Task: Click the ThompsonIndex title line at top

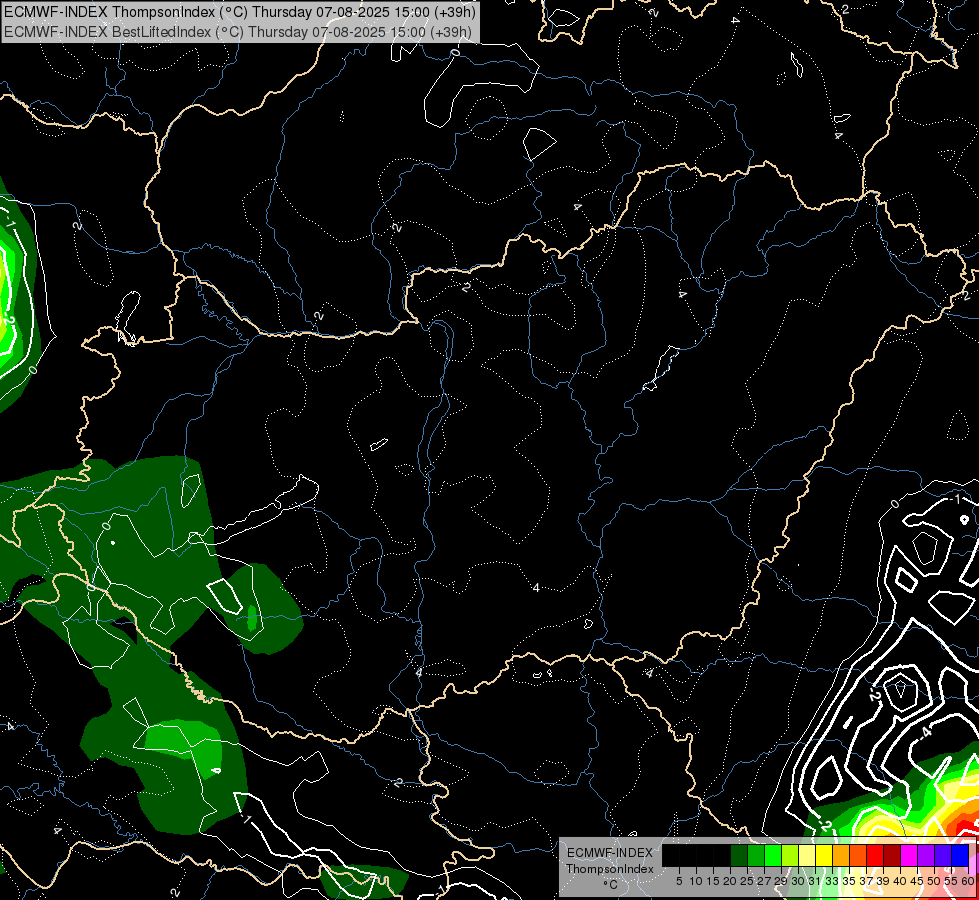Action: pyautogui.click(x=240, y=12)
